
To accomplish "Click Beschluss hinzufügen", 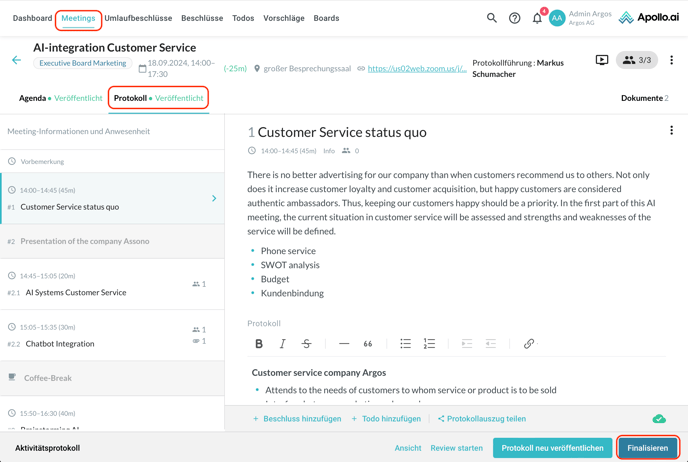I will 297,419.
